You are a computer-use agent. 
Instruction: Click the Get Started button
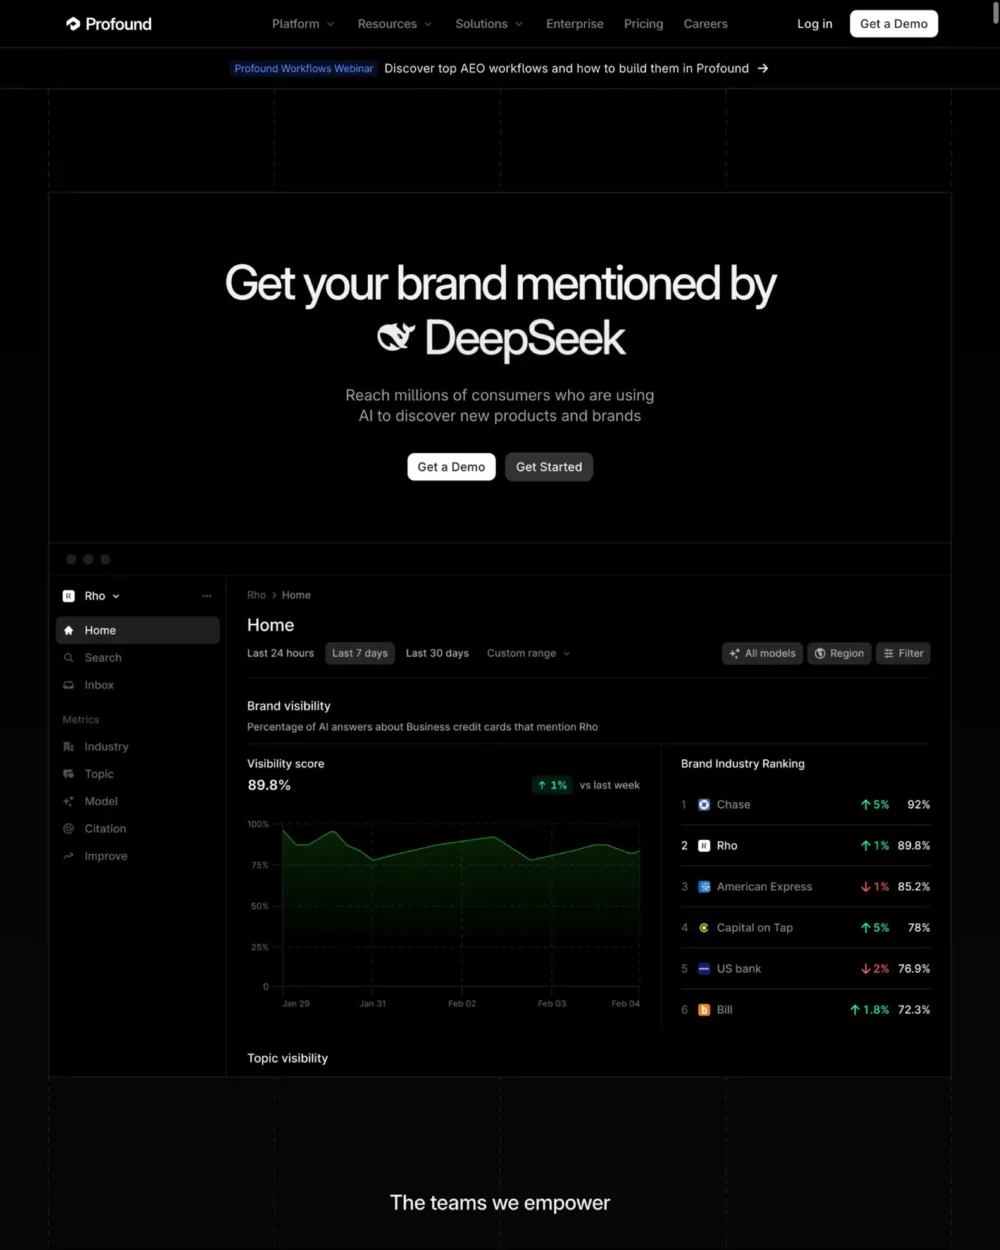pos(548,467)
